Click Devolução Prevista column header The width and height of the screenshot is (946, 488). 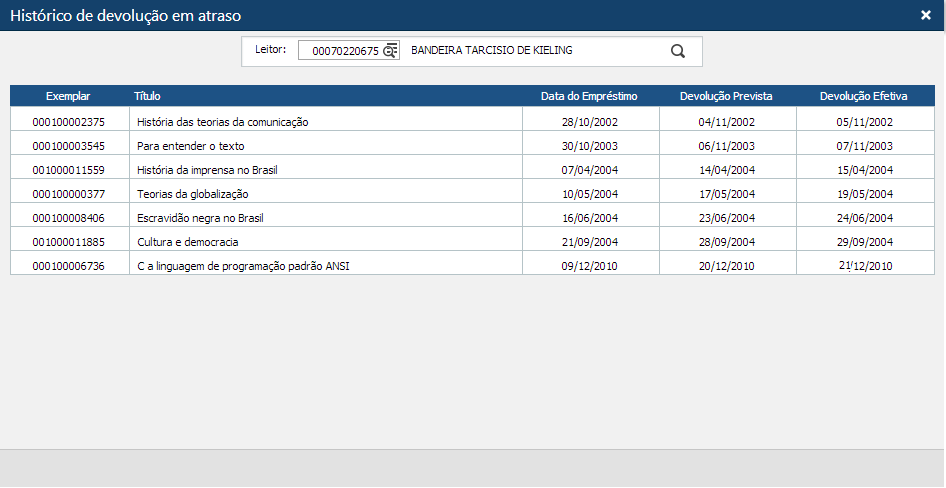pyautogui.click(x=726, y=96)
